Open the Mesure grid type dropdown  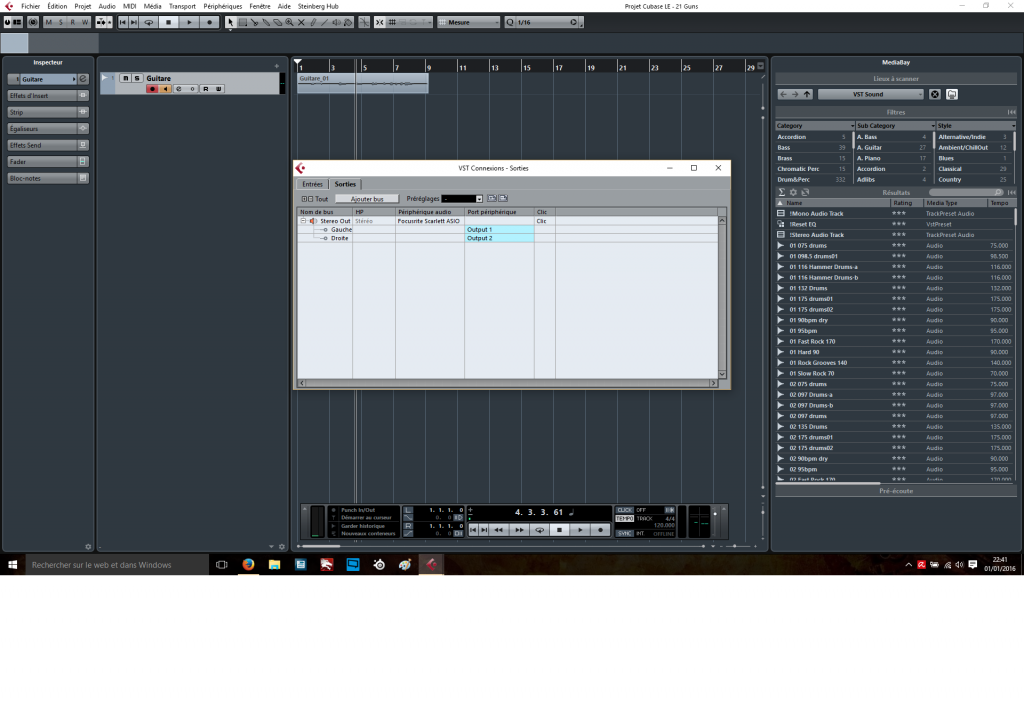469,22
